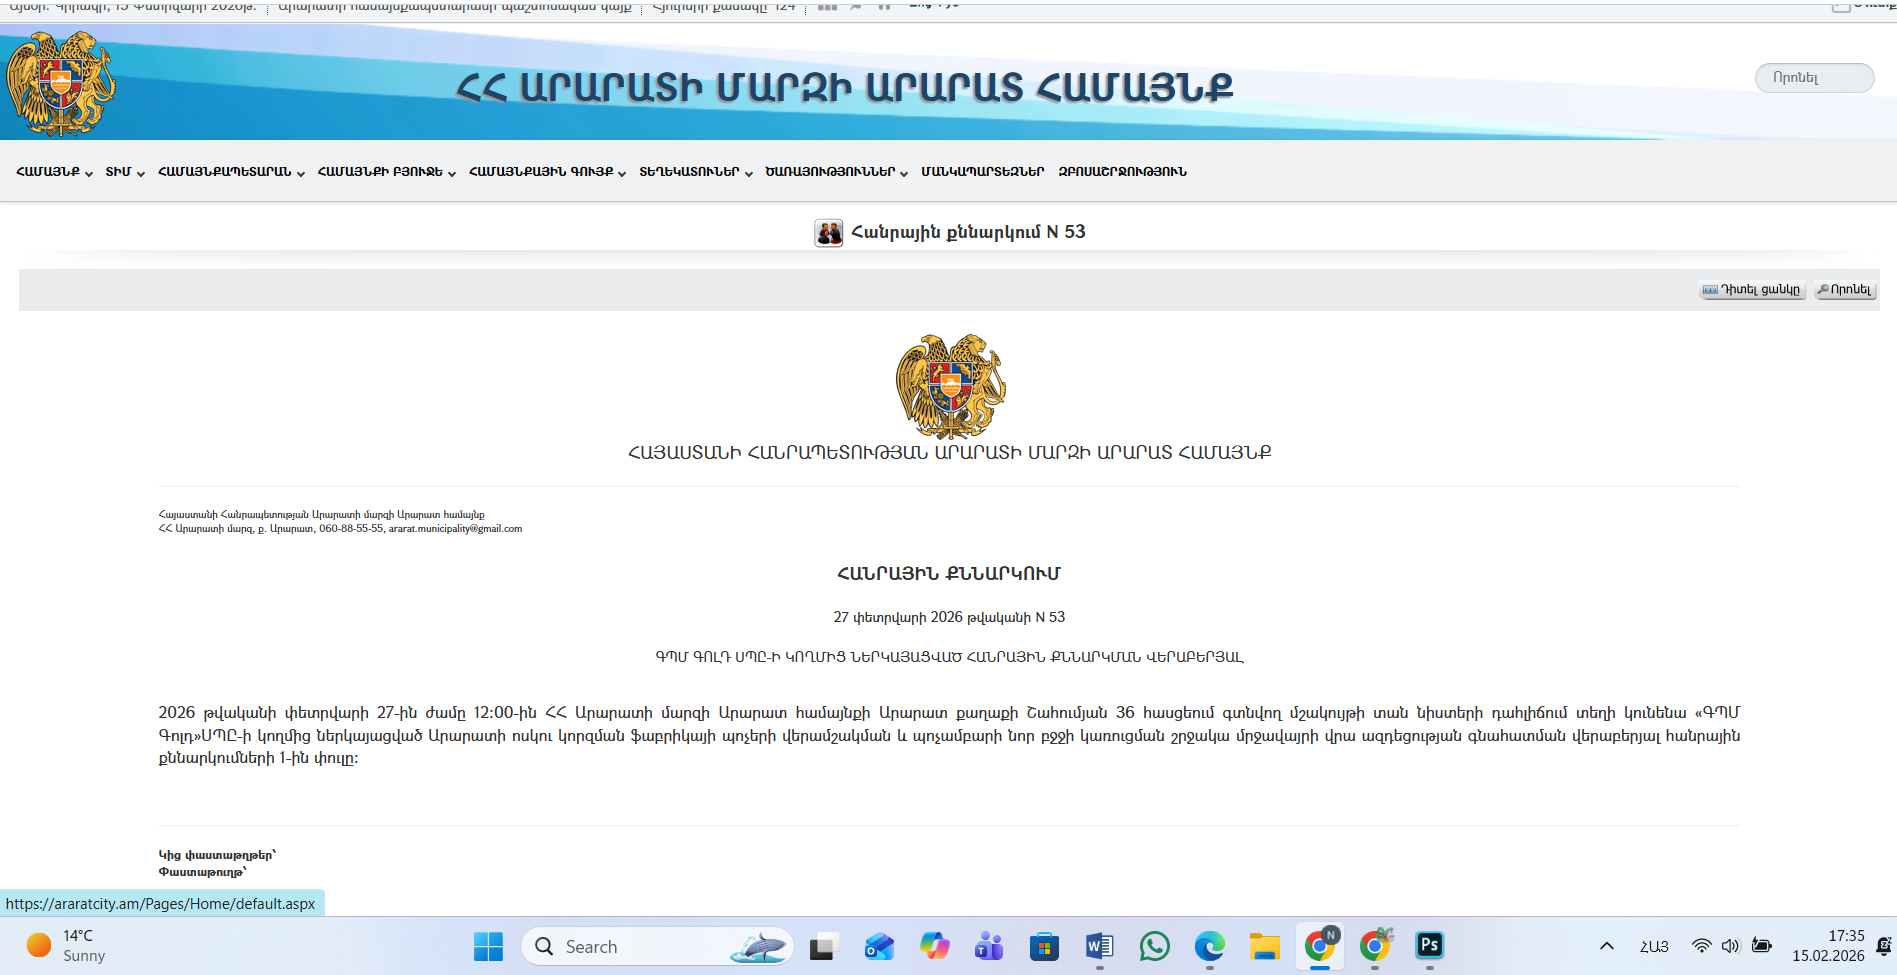Open File Explorer from the taskbar

point(1264,946)
